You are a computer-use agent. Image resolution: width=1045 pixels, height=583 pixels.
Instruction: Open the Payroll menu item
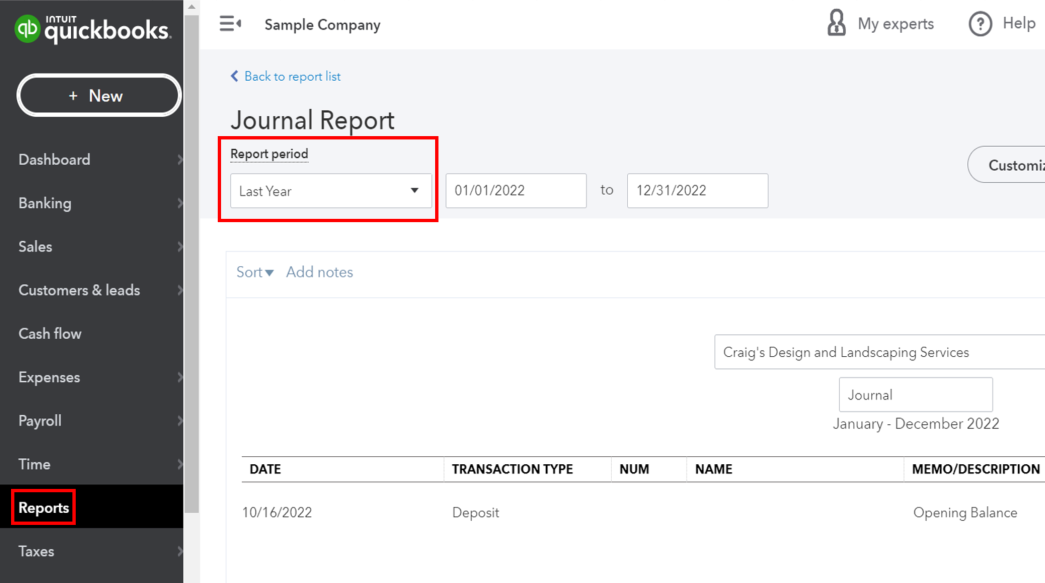(40, 421)
